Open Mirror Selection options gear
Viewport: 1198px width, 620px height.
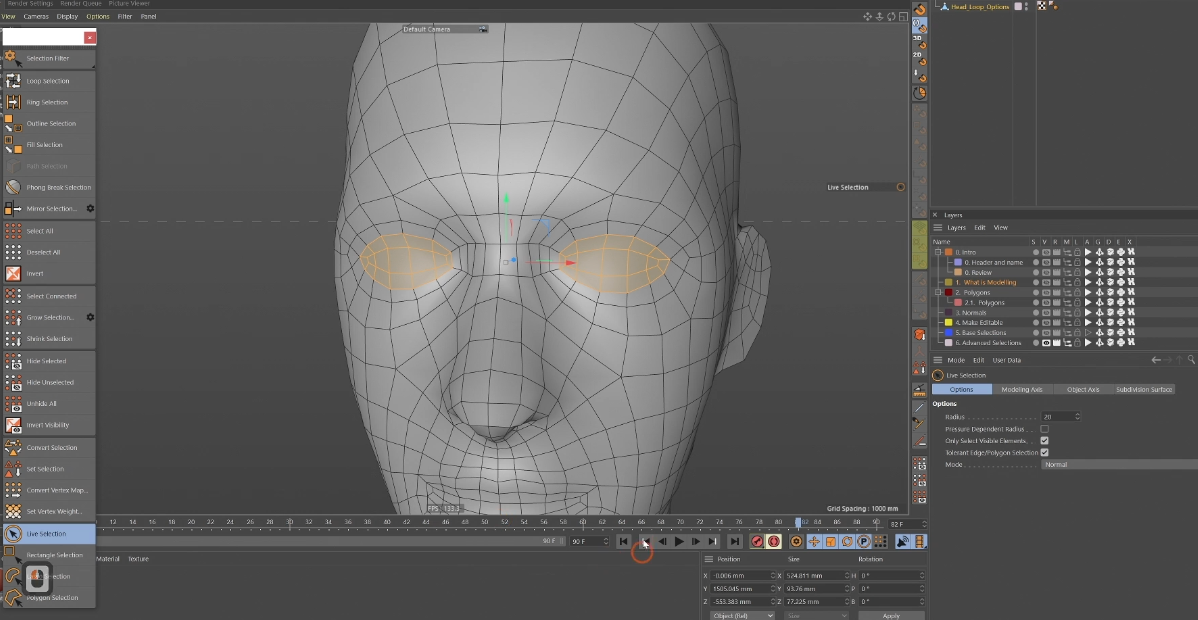point(90,209)
